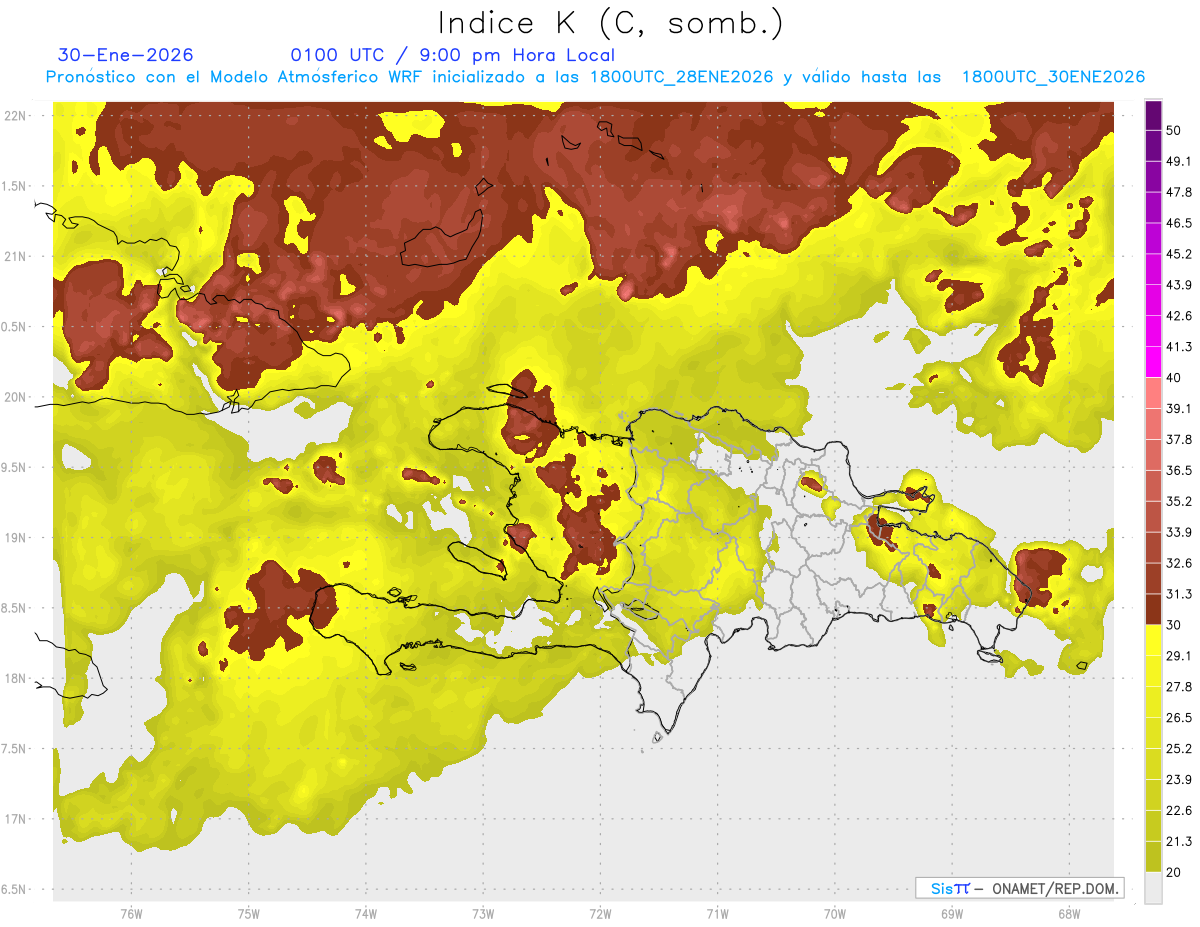Click the '71W' longitude label

click(717, 913)
